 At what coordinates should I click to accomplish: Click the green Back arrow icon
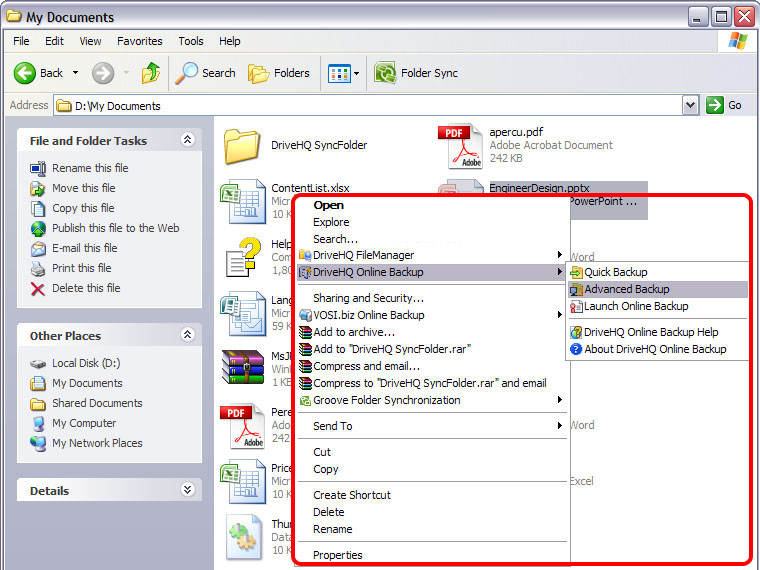pos(25,73)
